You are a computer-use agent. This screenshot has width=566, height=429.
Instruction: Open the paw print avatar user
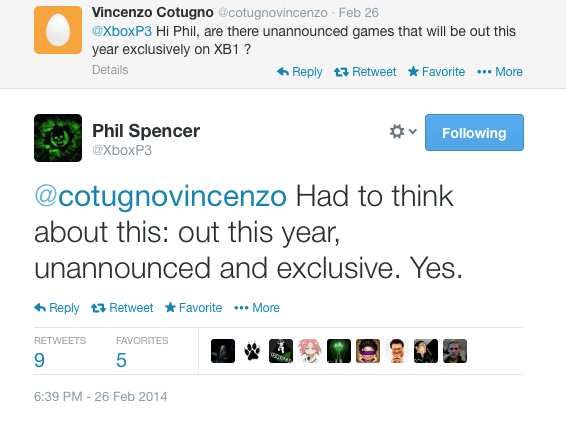[252, 351]
